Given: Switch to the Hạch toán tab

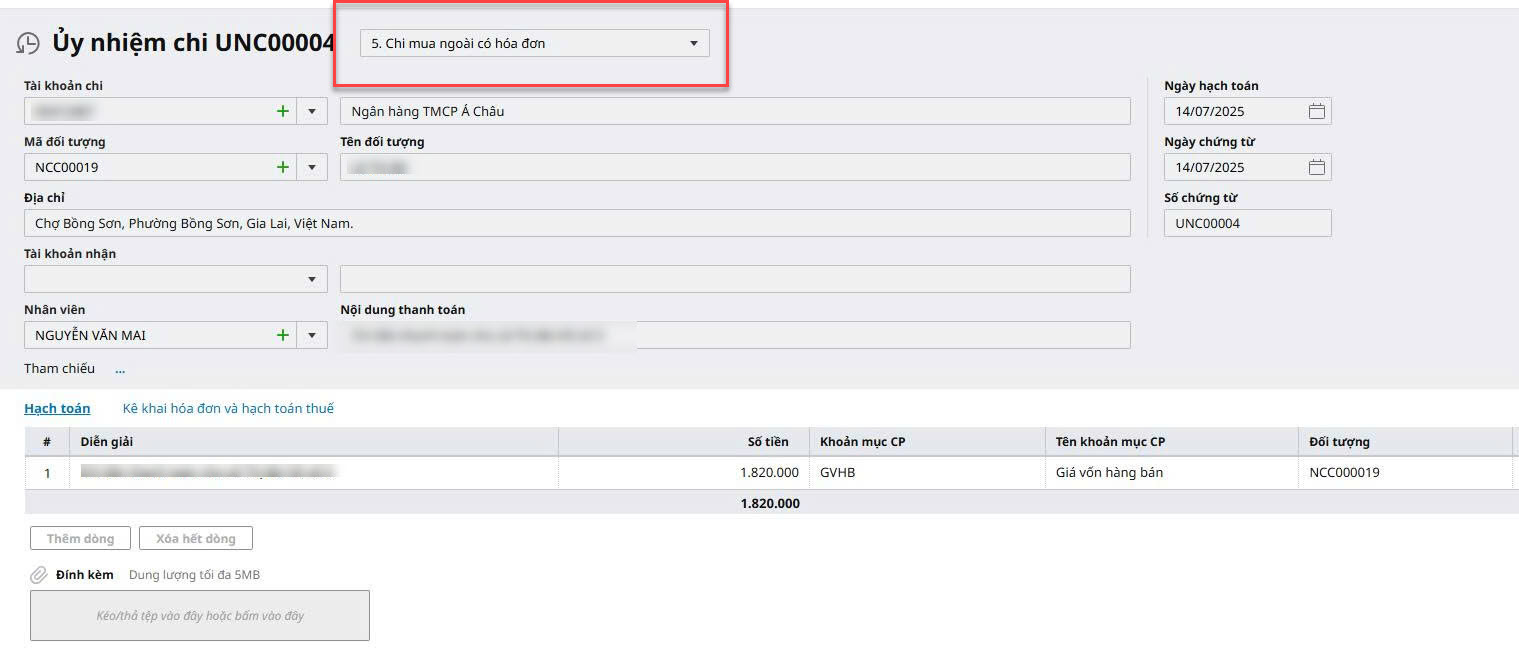Looking at the screenshot, I should (57, 408).
